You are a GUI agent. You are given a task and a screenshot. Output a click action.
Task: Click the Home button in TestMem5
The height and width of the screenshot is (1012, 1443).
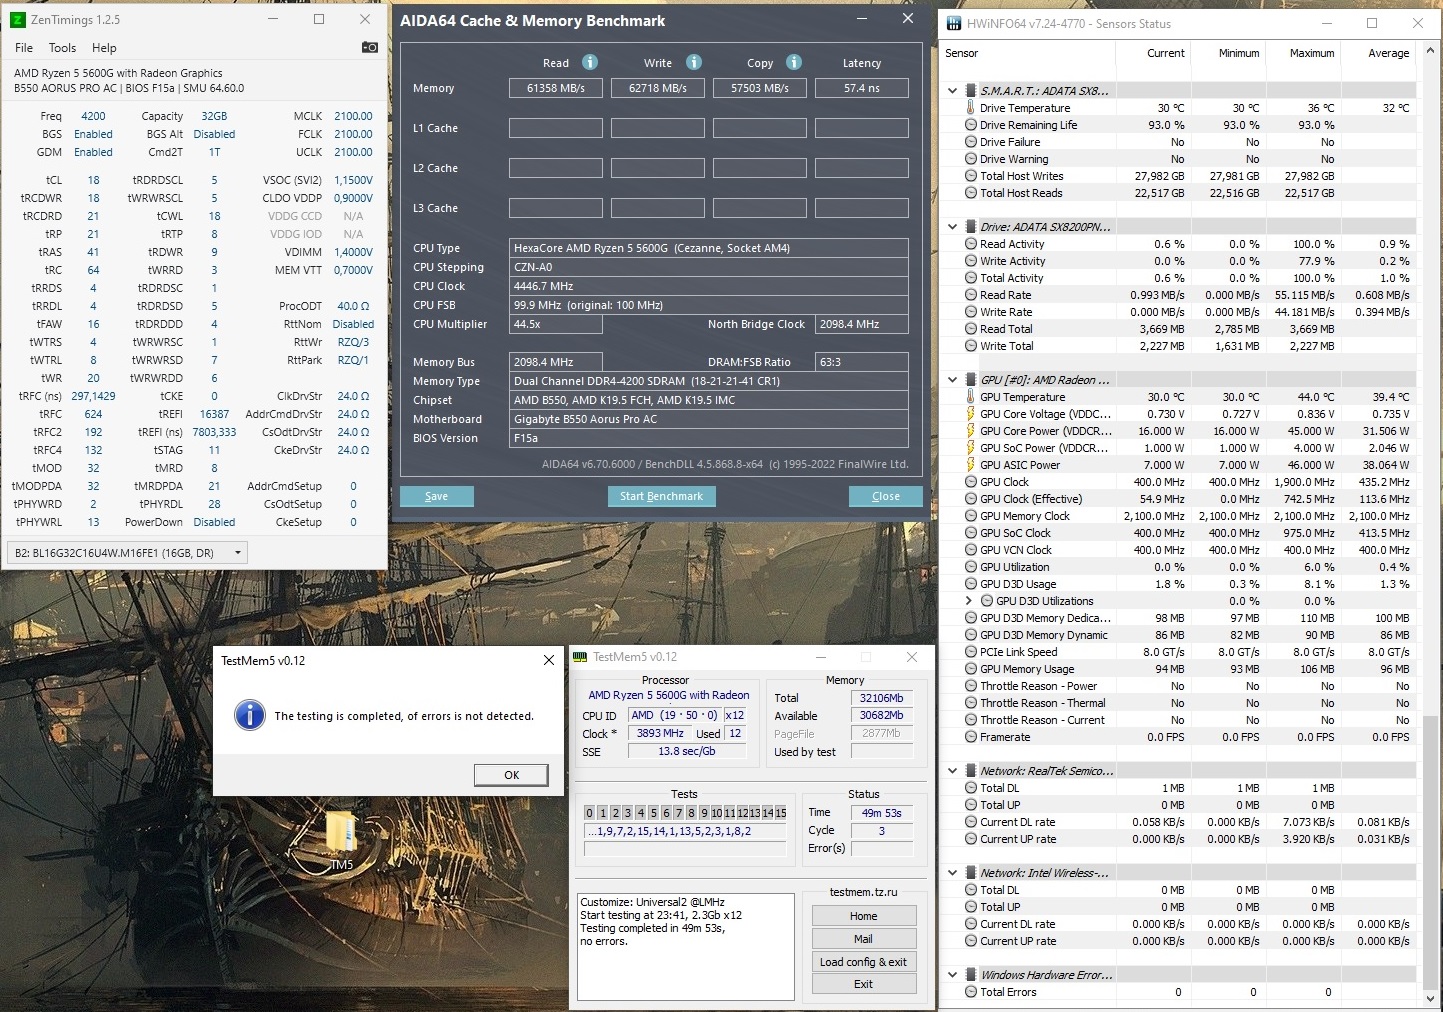click(863, 916)
